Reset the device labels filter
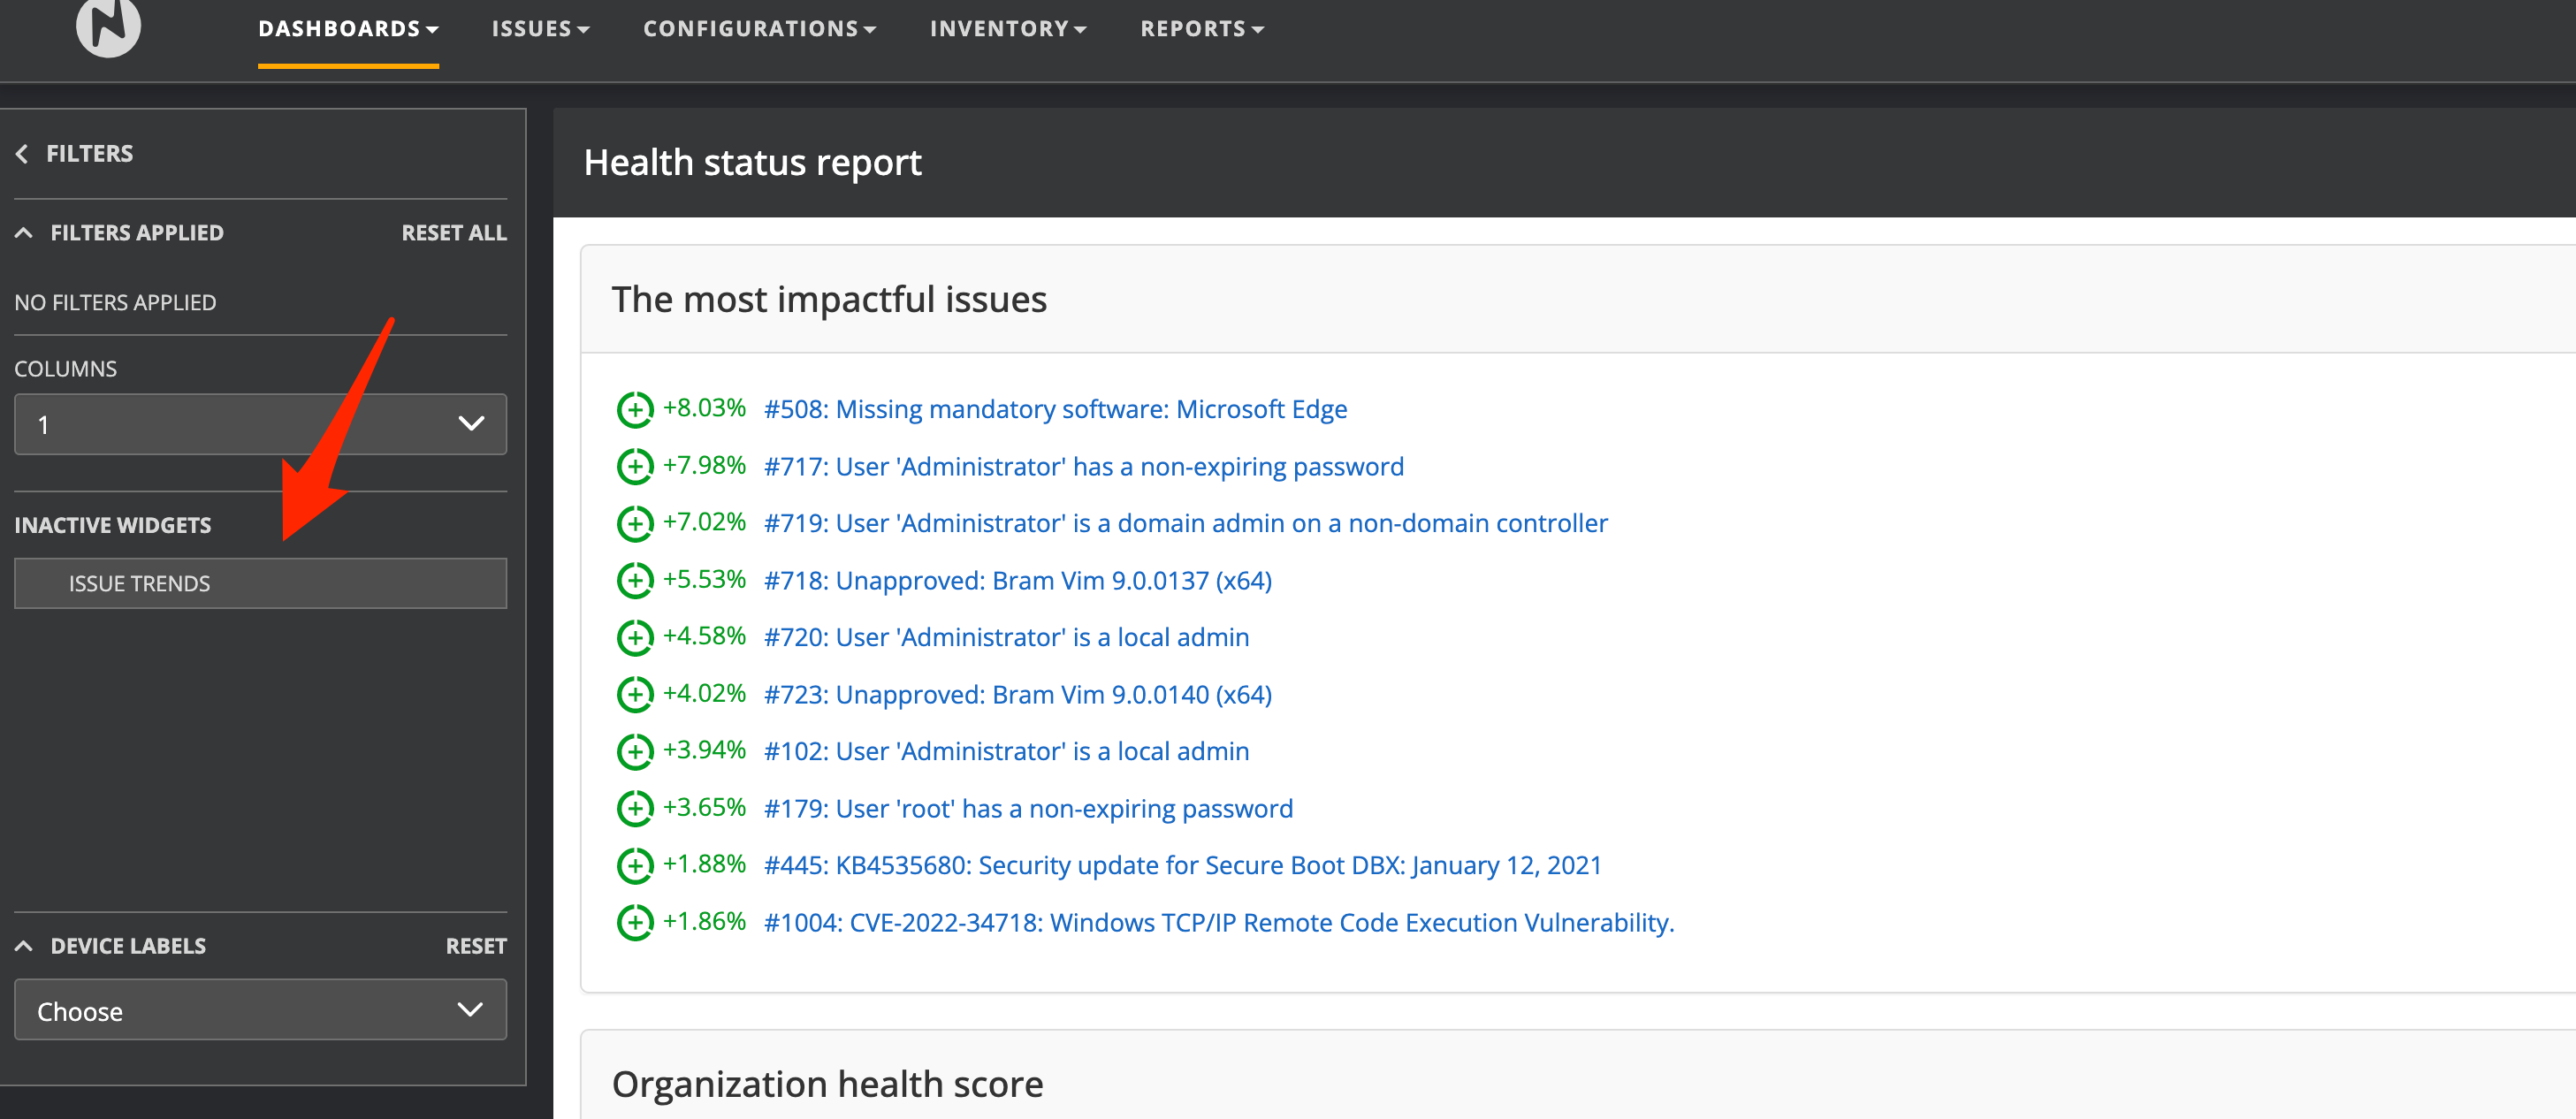2576x1119 pixels. pyautogui.click(x=475, y=946)
